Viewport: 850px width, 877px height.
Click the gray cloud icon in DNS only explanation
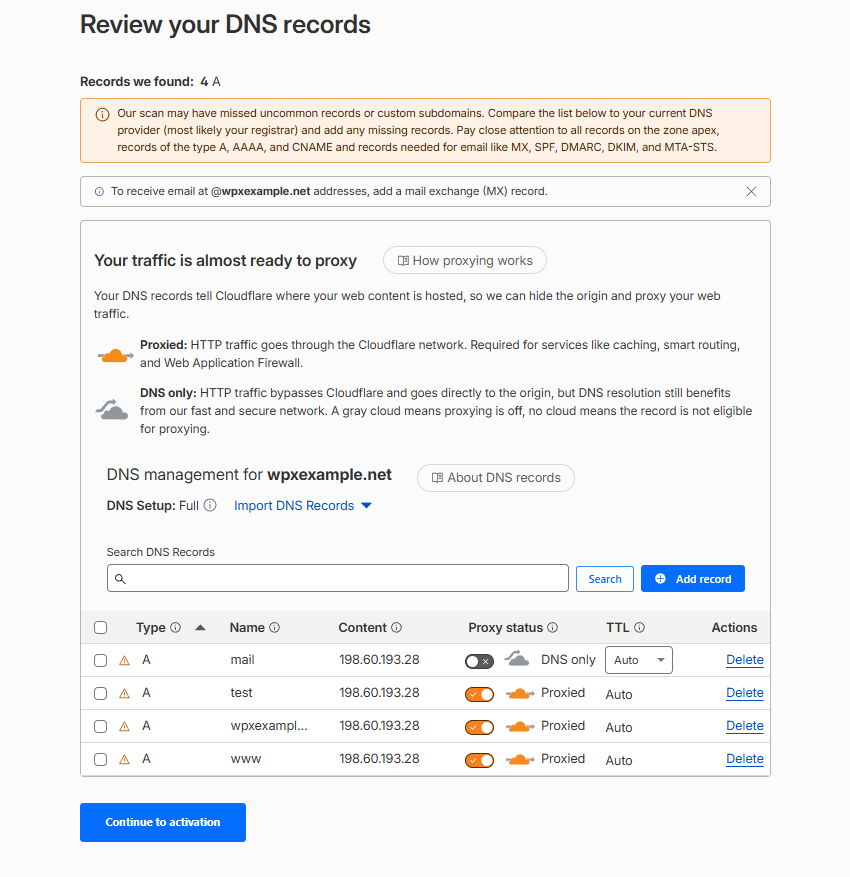(112, 409)
